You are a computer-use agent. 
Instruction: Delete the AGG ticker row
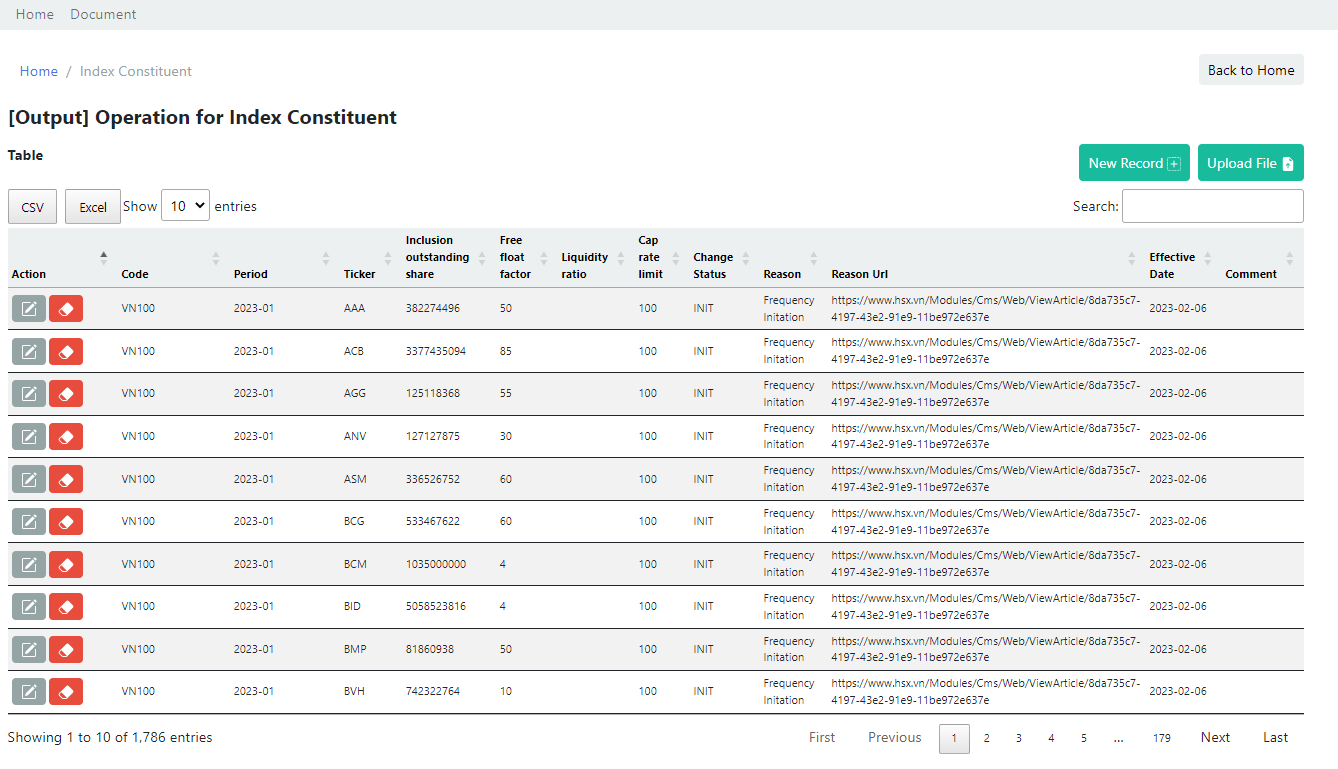[x=66, y=394]
